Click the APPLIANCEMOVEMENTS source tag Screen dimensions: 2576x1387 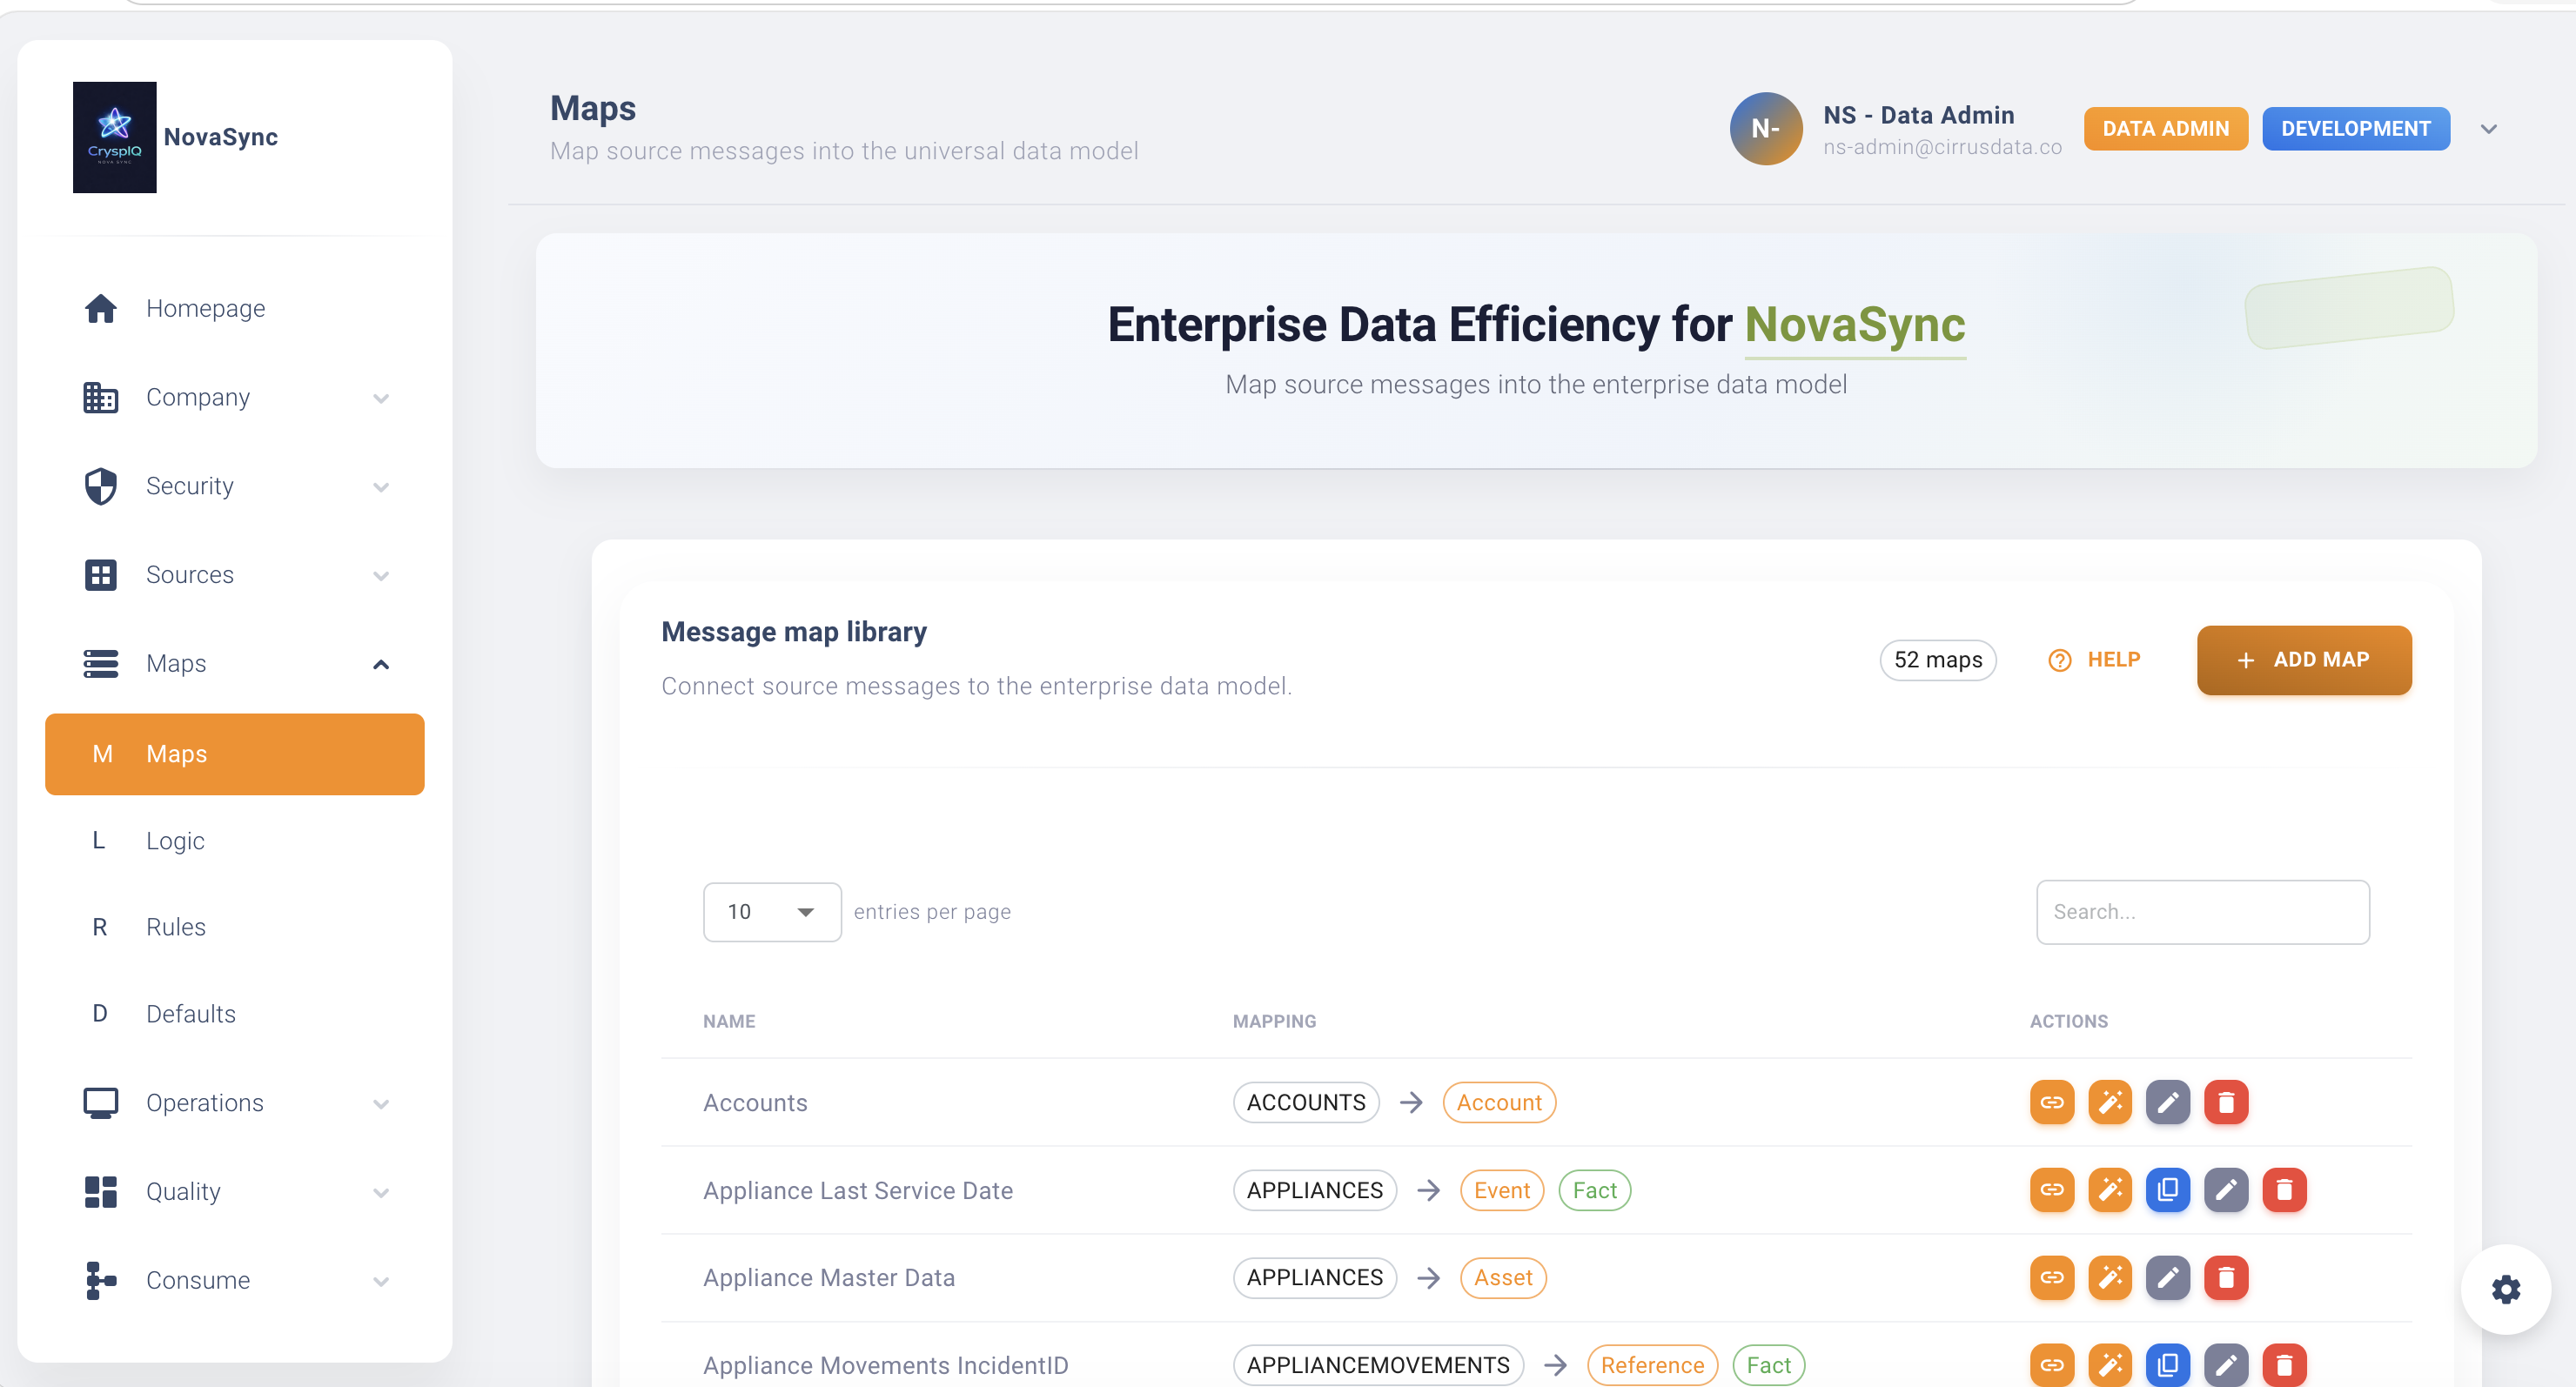1377,1365
